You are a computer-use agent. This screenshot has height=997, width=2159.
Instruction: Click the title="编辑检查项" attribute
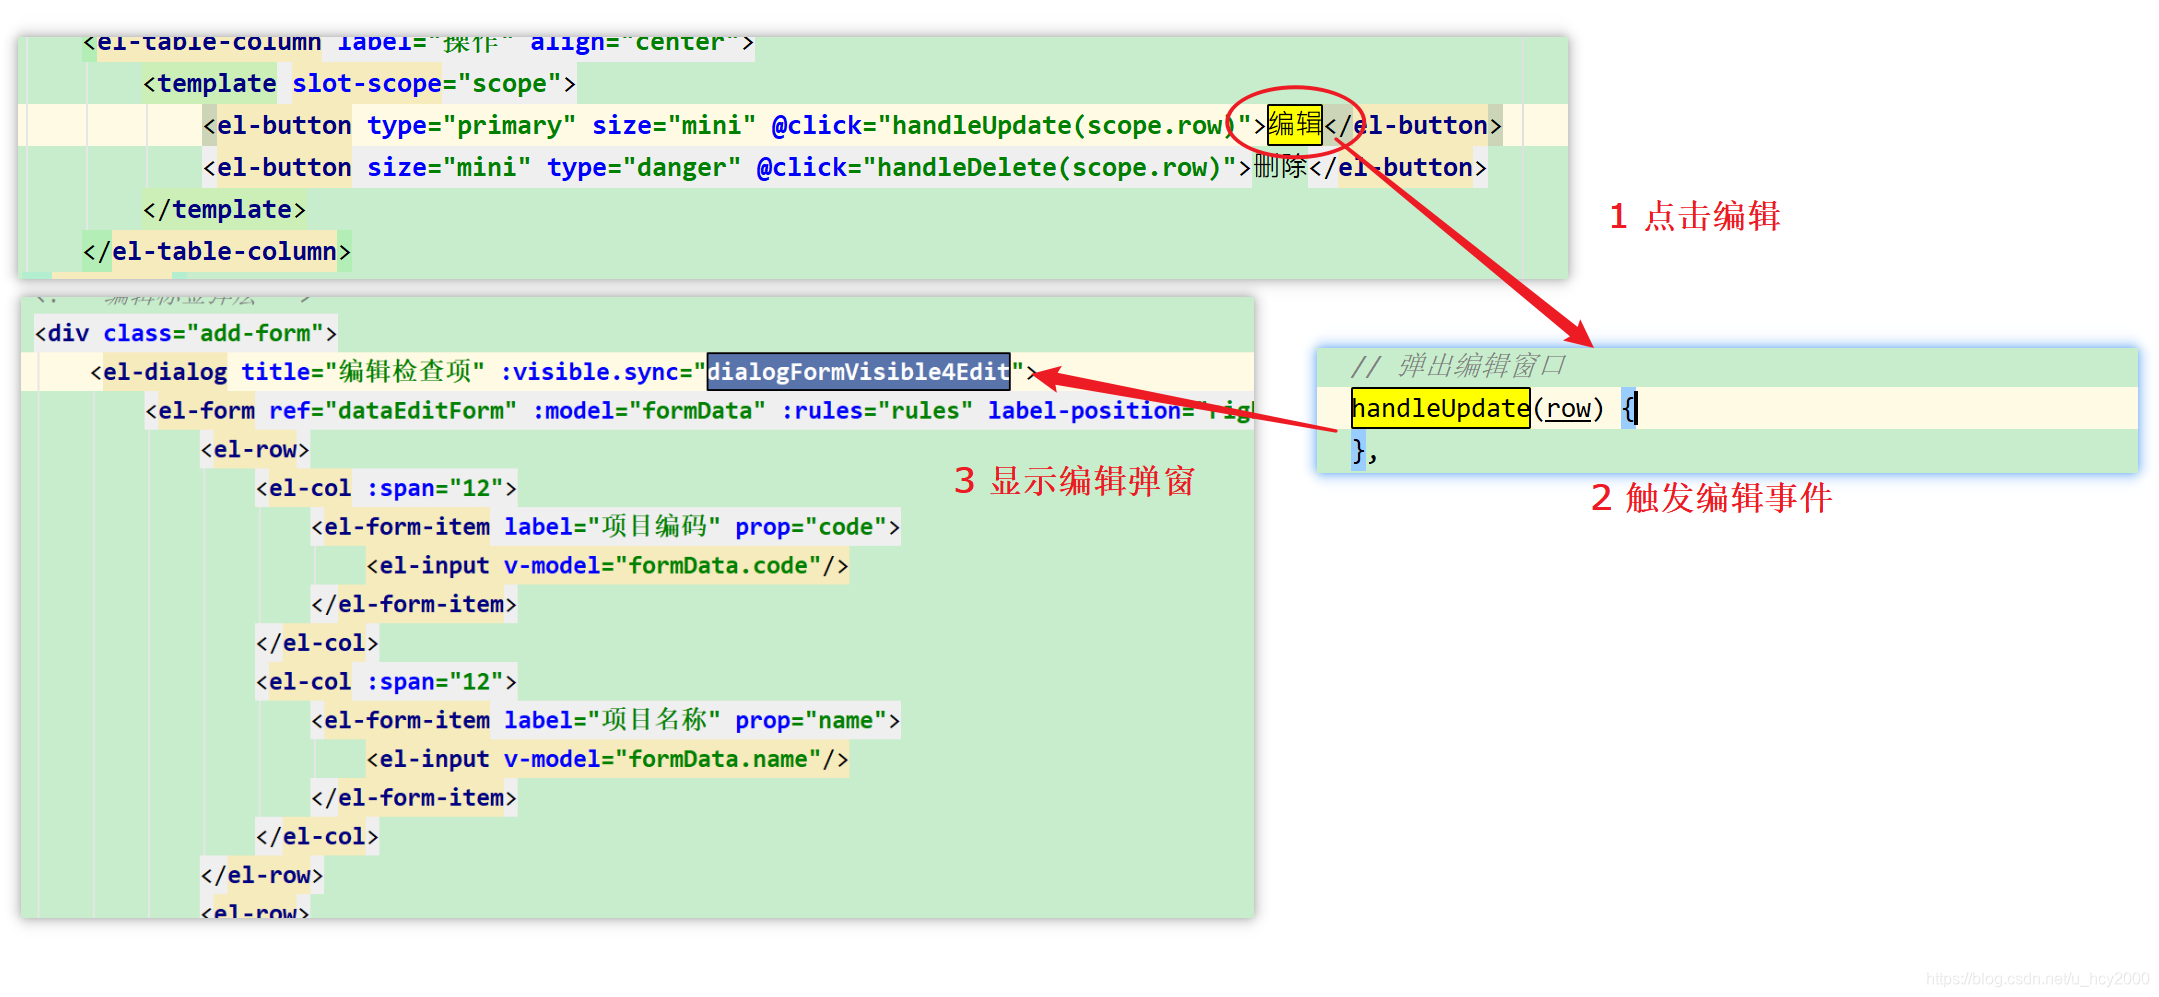[363, 372]
